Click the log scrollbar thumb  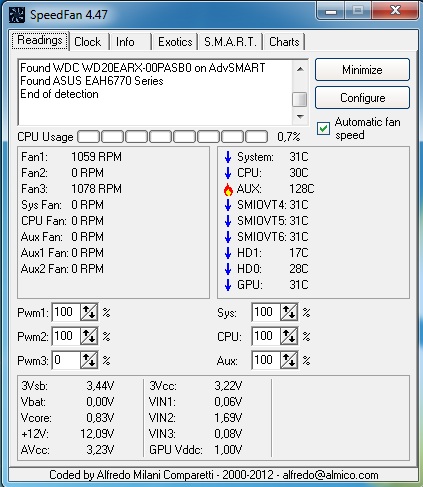pos(300,99)
